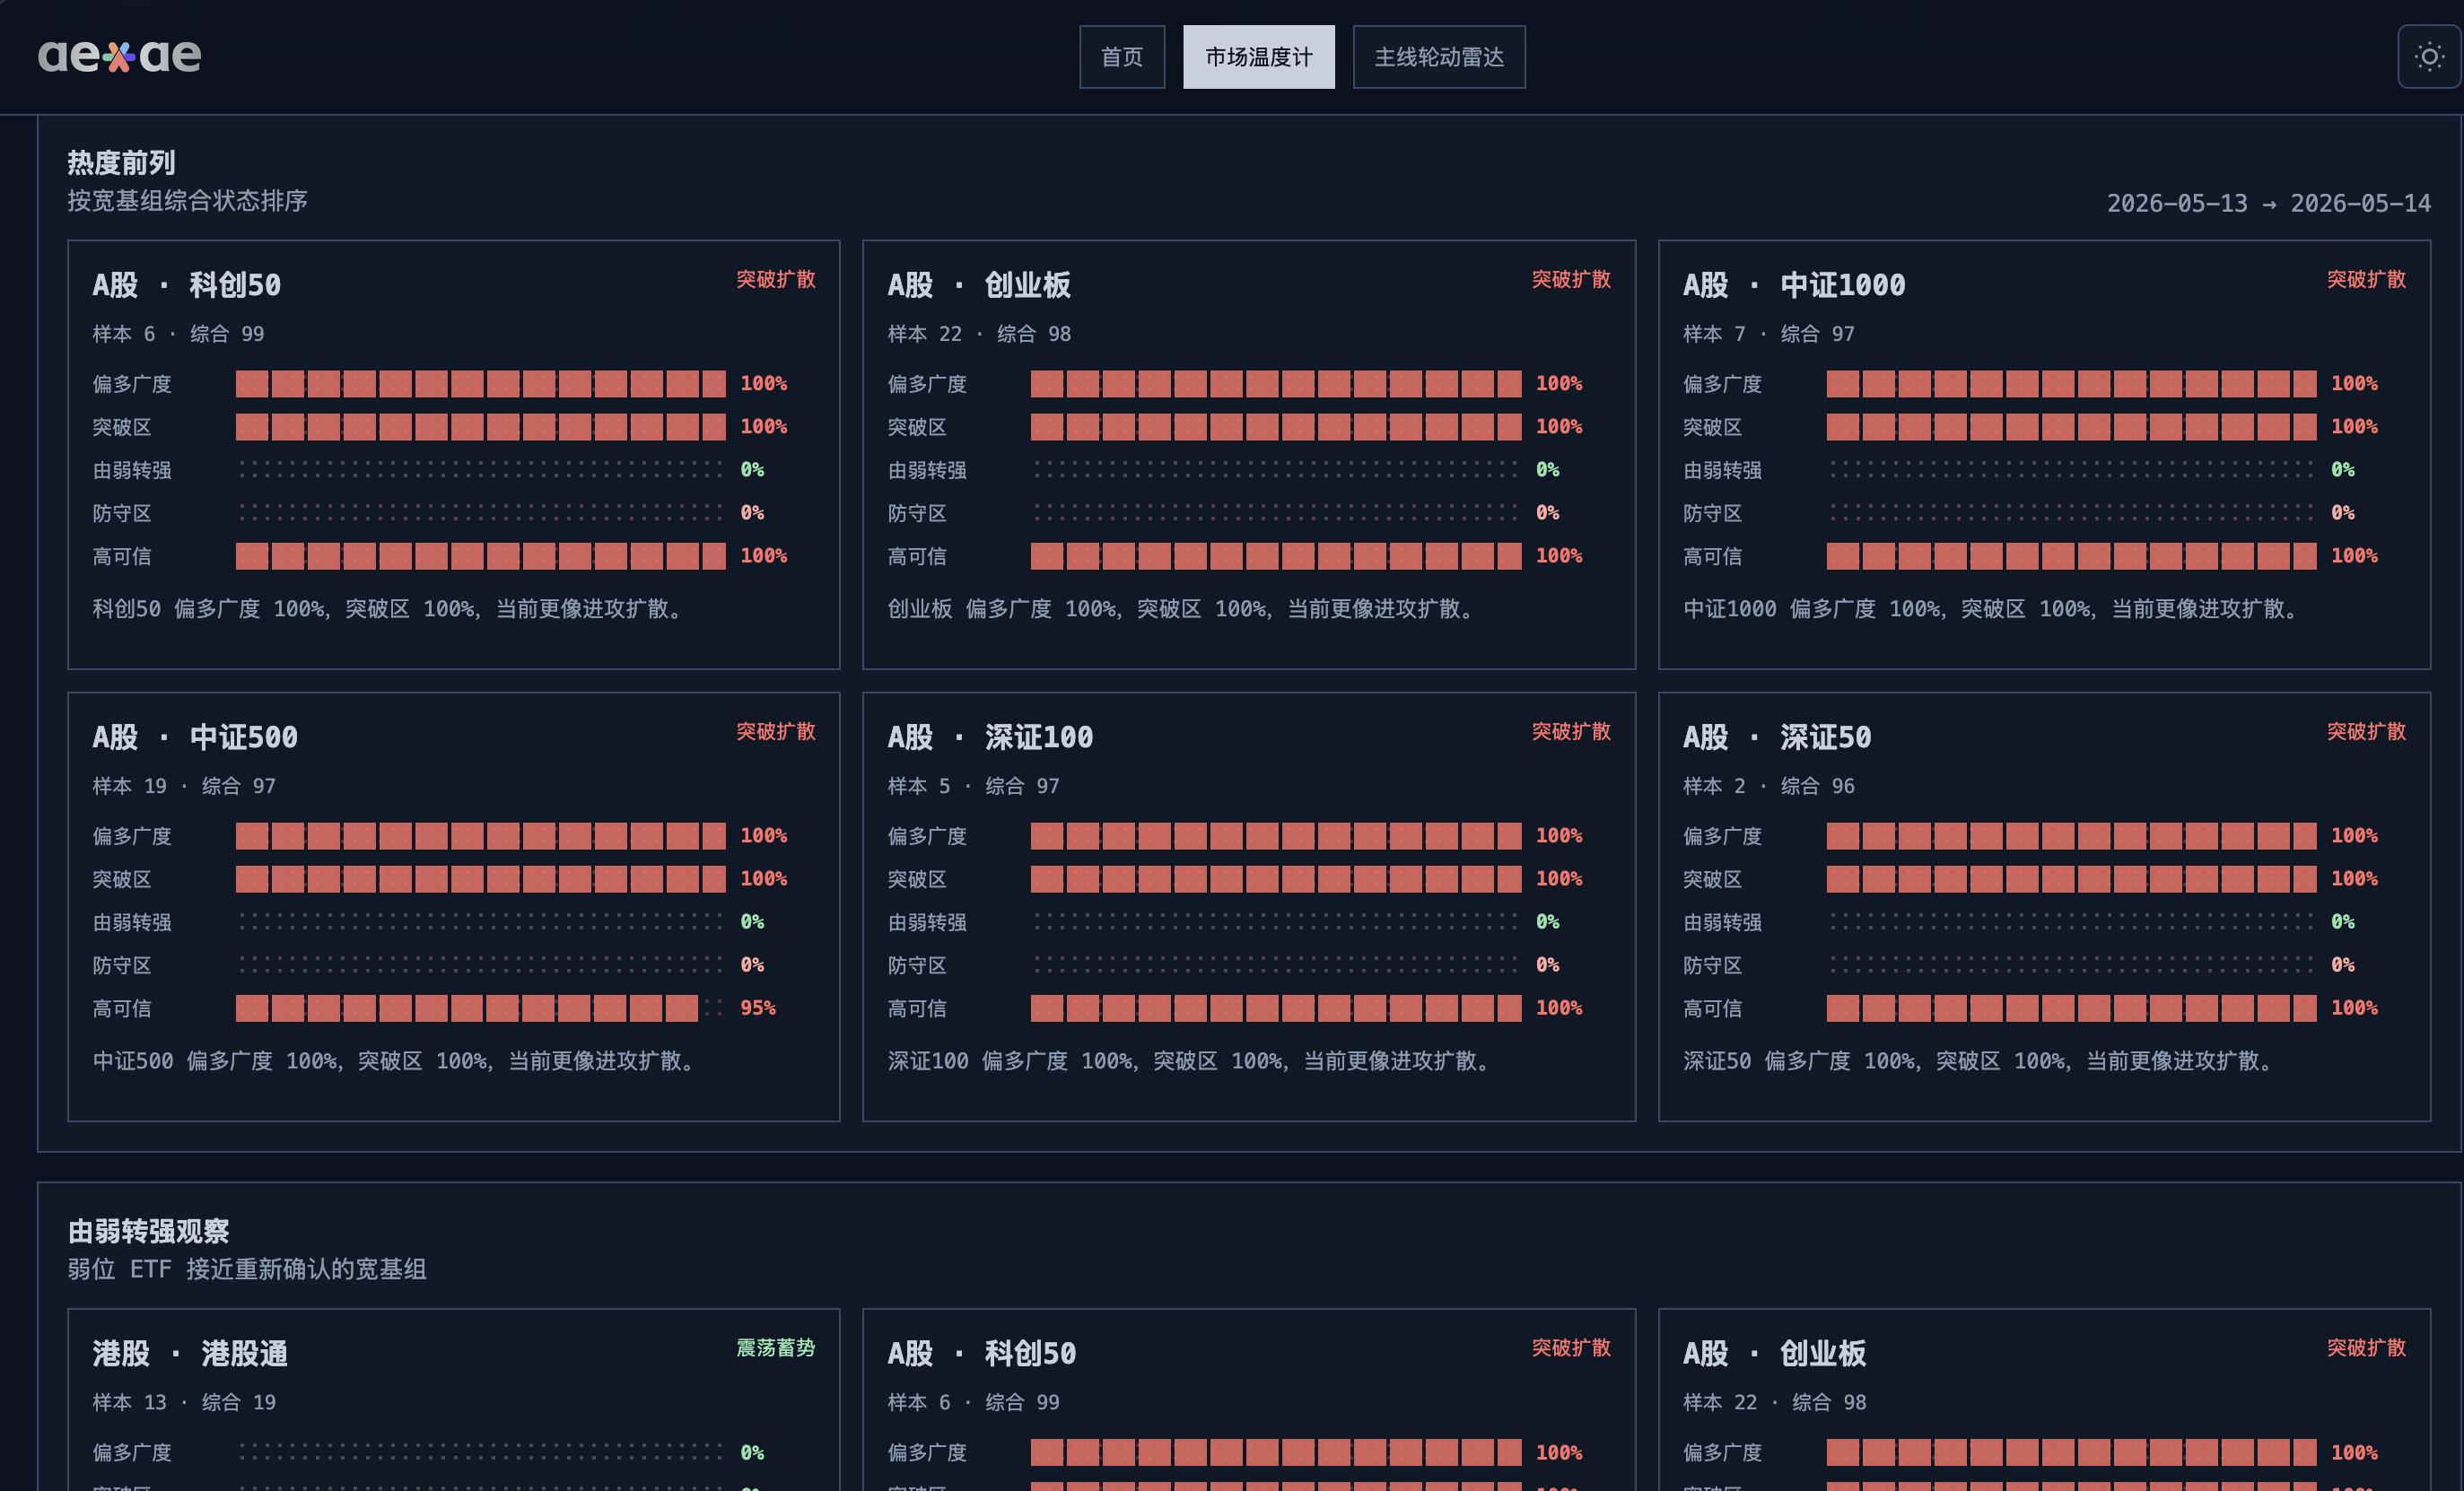Click 样本 7 · 综合 97 text

1769,334
